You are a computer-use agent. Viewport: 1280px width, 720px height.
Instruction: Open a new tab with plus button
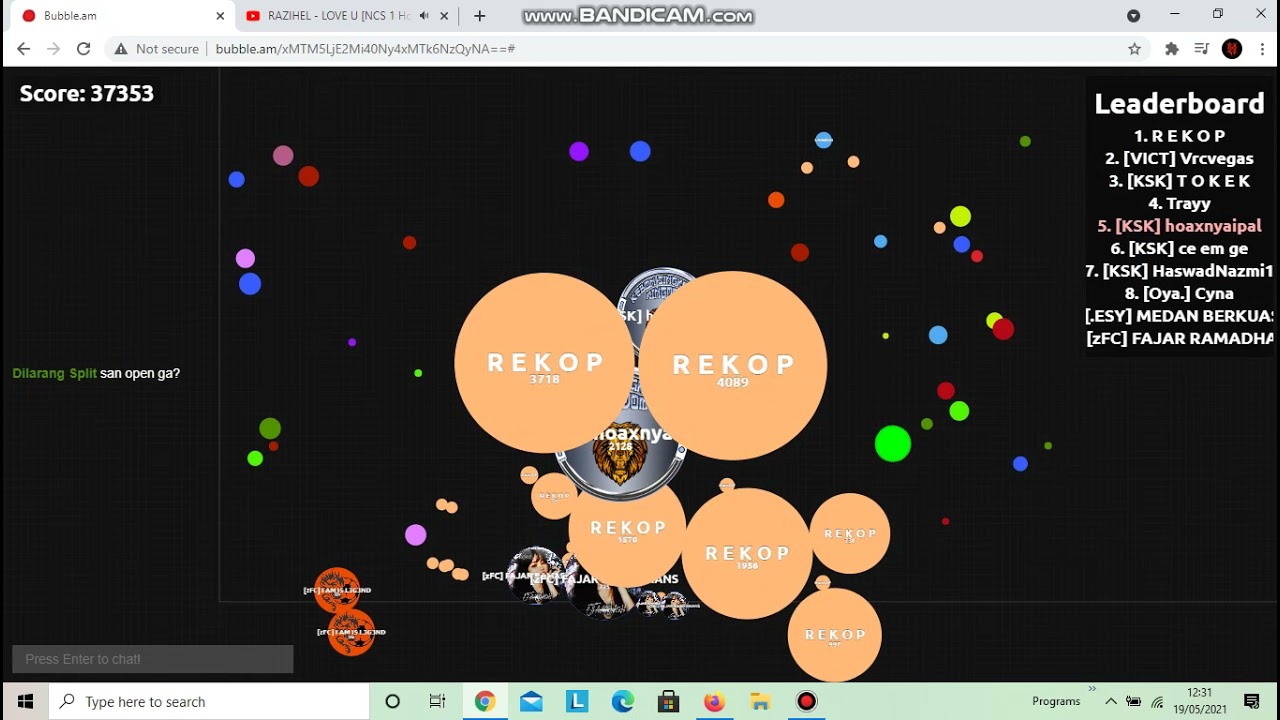[480, 16]
